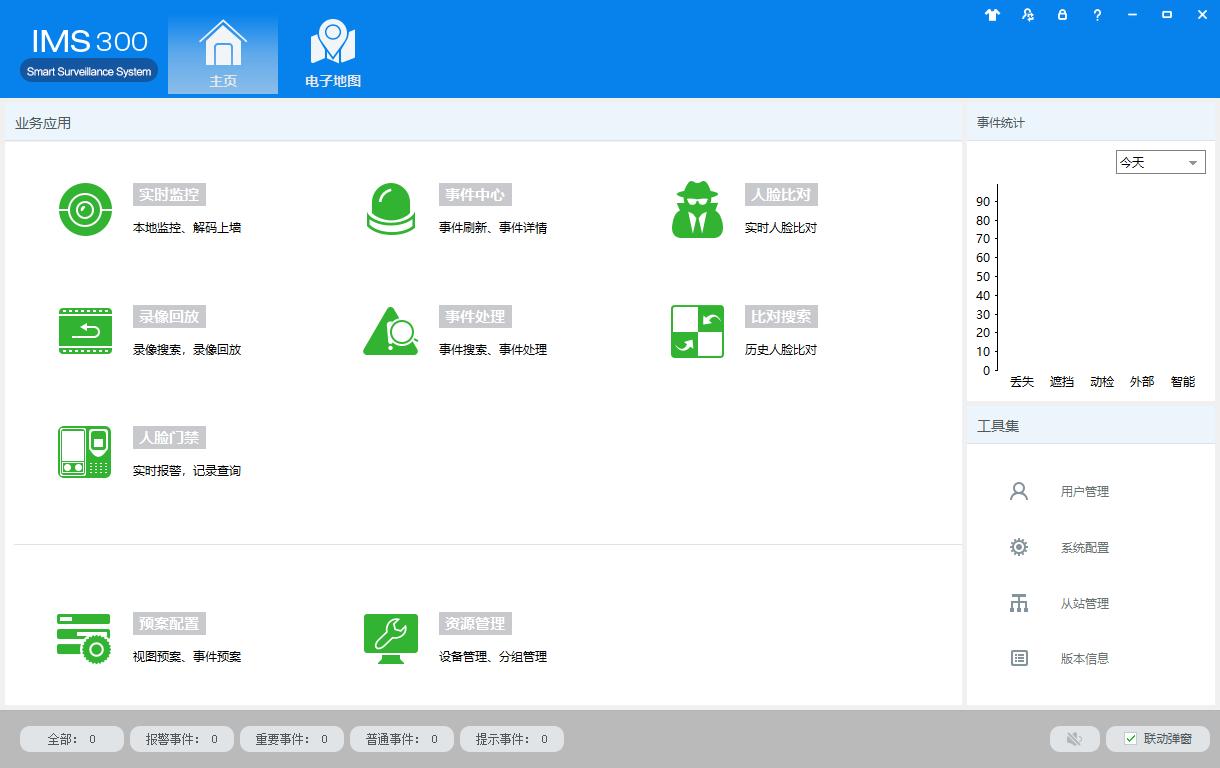The image size is (1220, 768).
Task: Open the skin theme shirt icon menu
Action: tap(992, 15)
